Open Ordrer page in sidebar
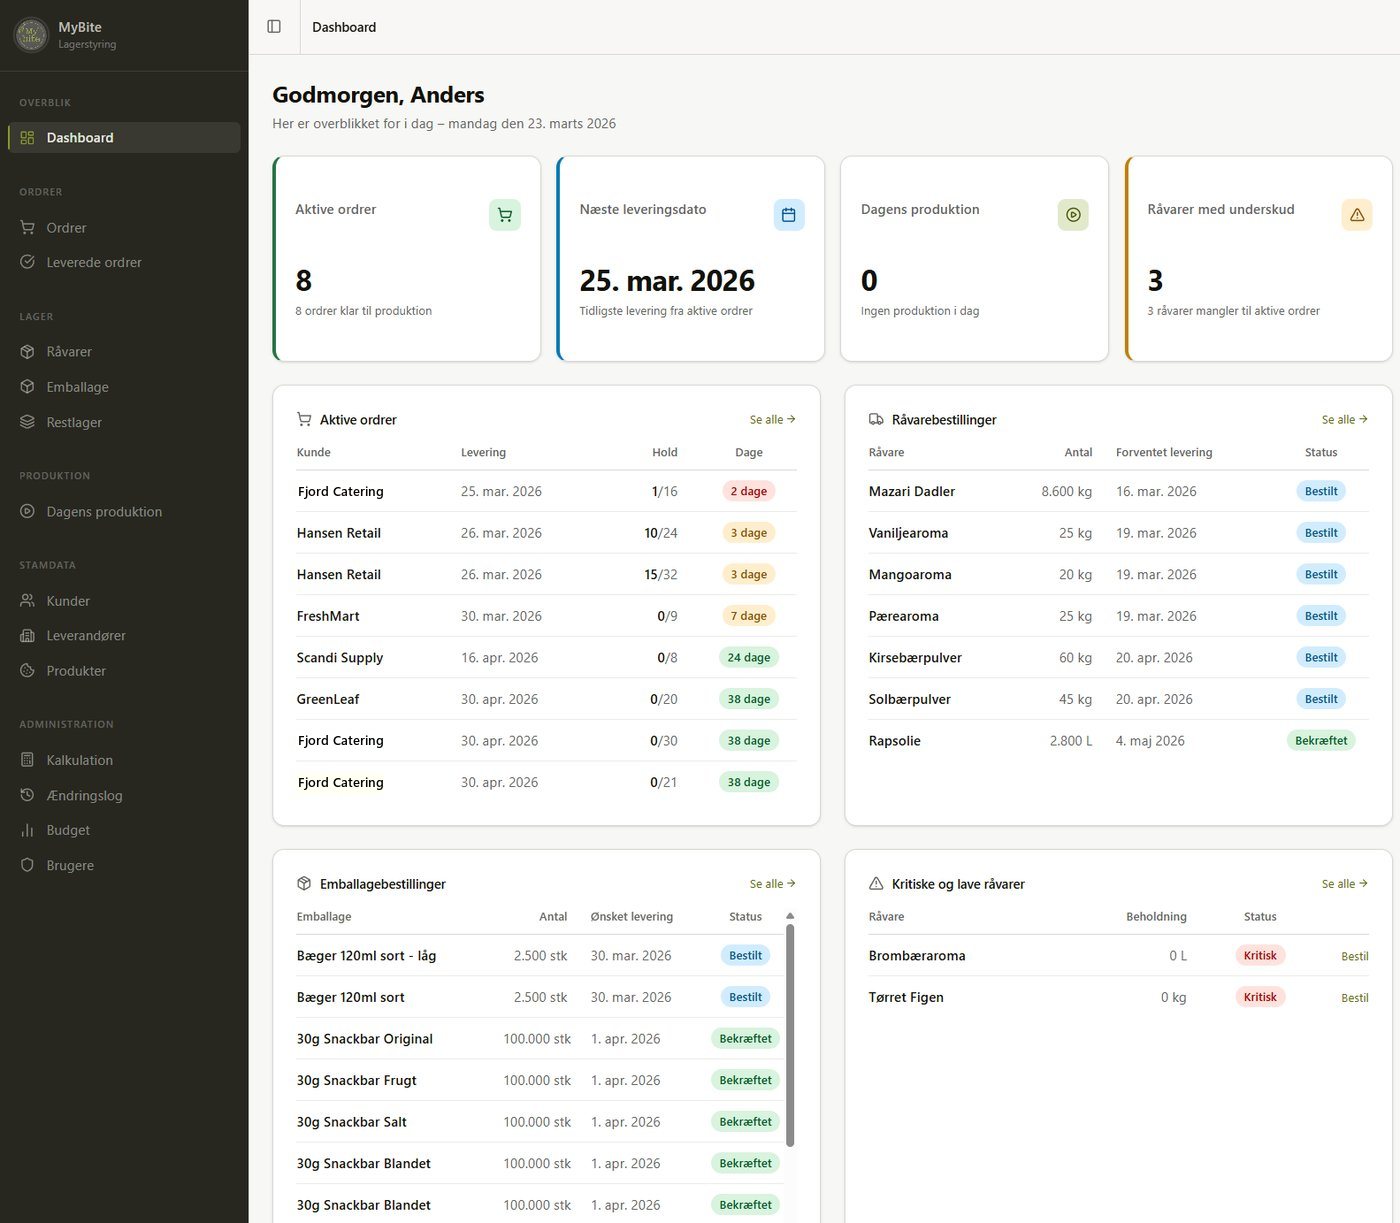 pyautogui.click(x=124, y=228)
